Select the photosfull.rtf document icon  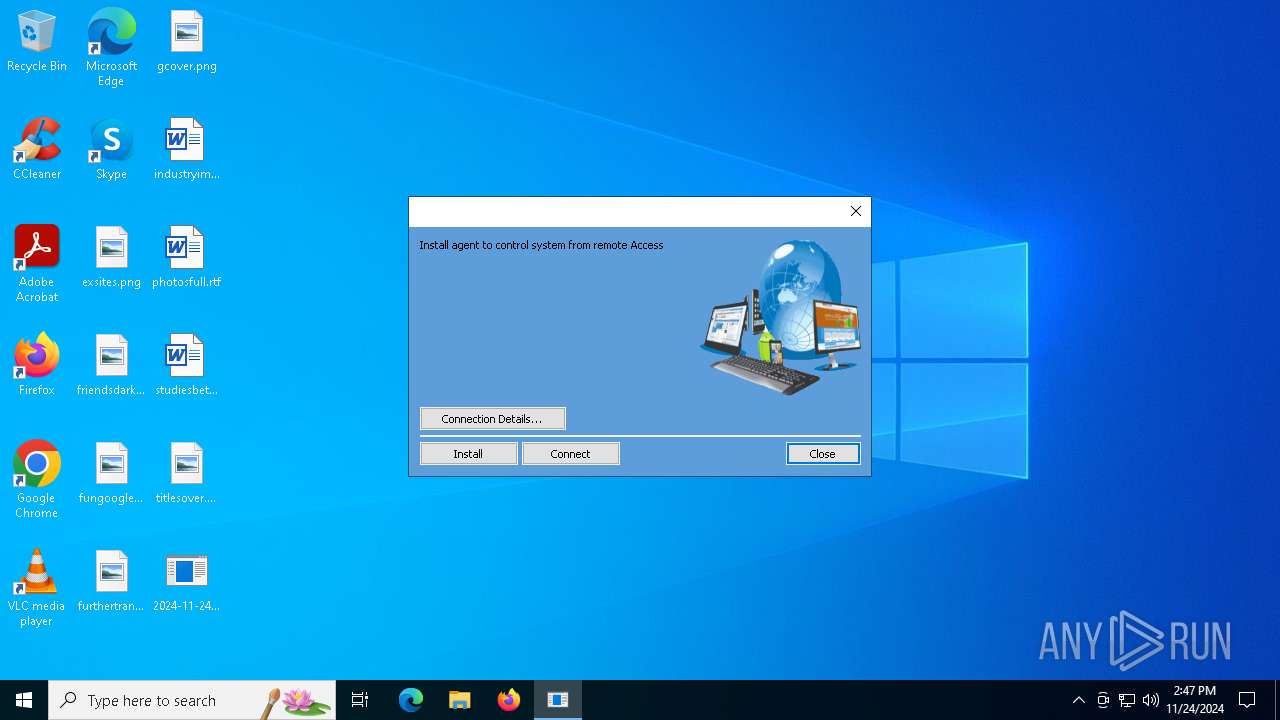[187, 258]
